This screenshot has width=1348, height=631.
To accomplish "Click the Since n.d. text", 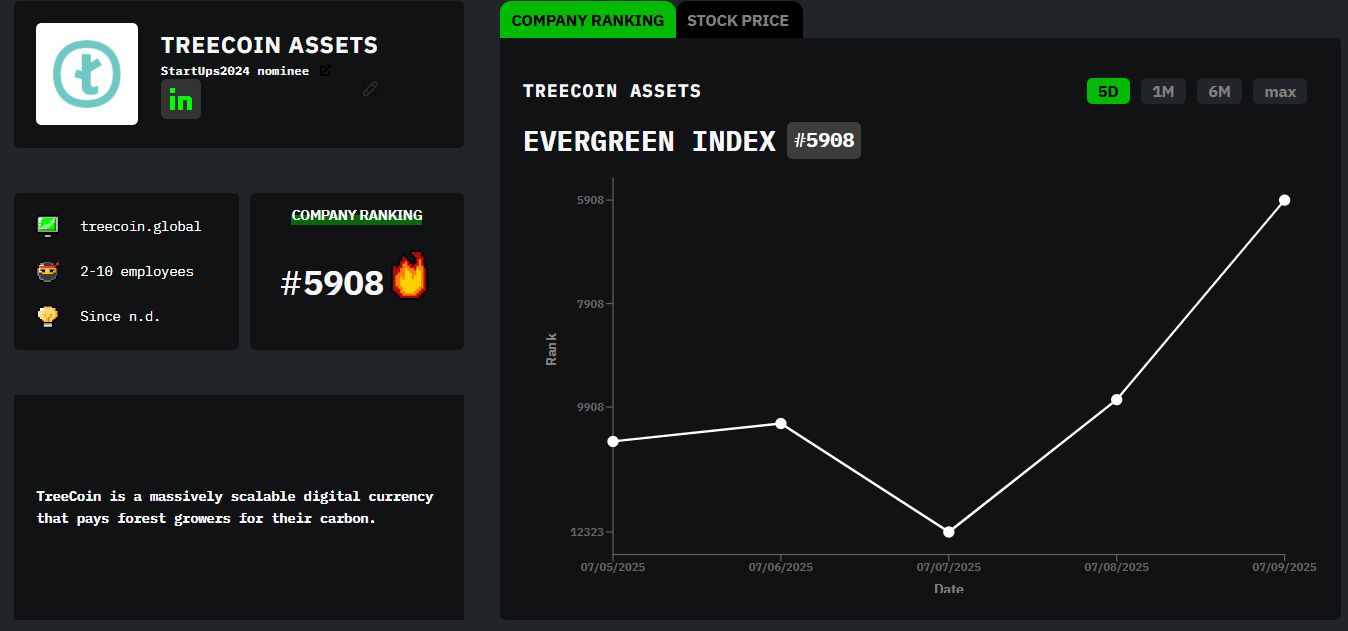I will click(120, 316).
